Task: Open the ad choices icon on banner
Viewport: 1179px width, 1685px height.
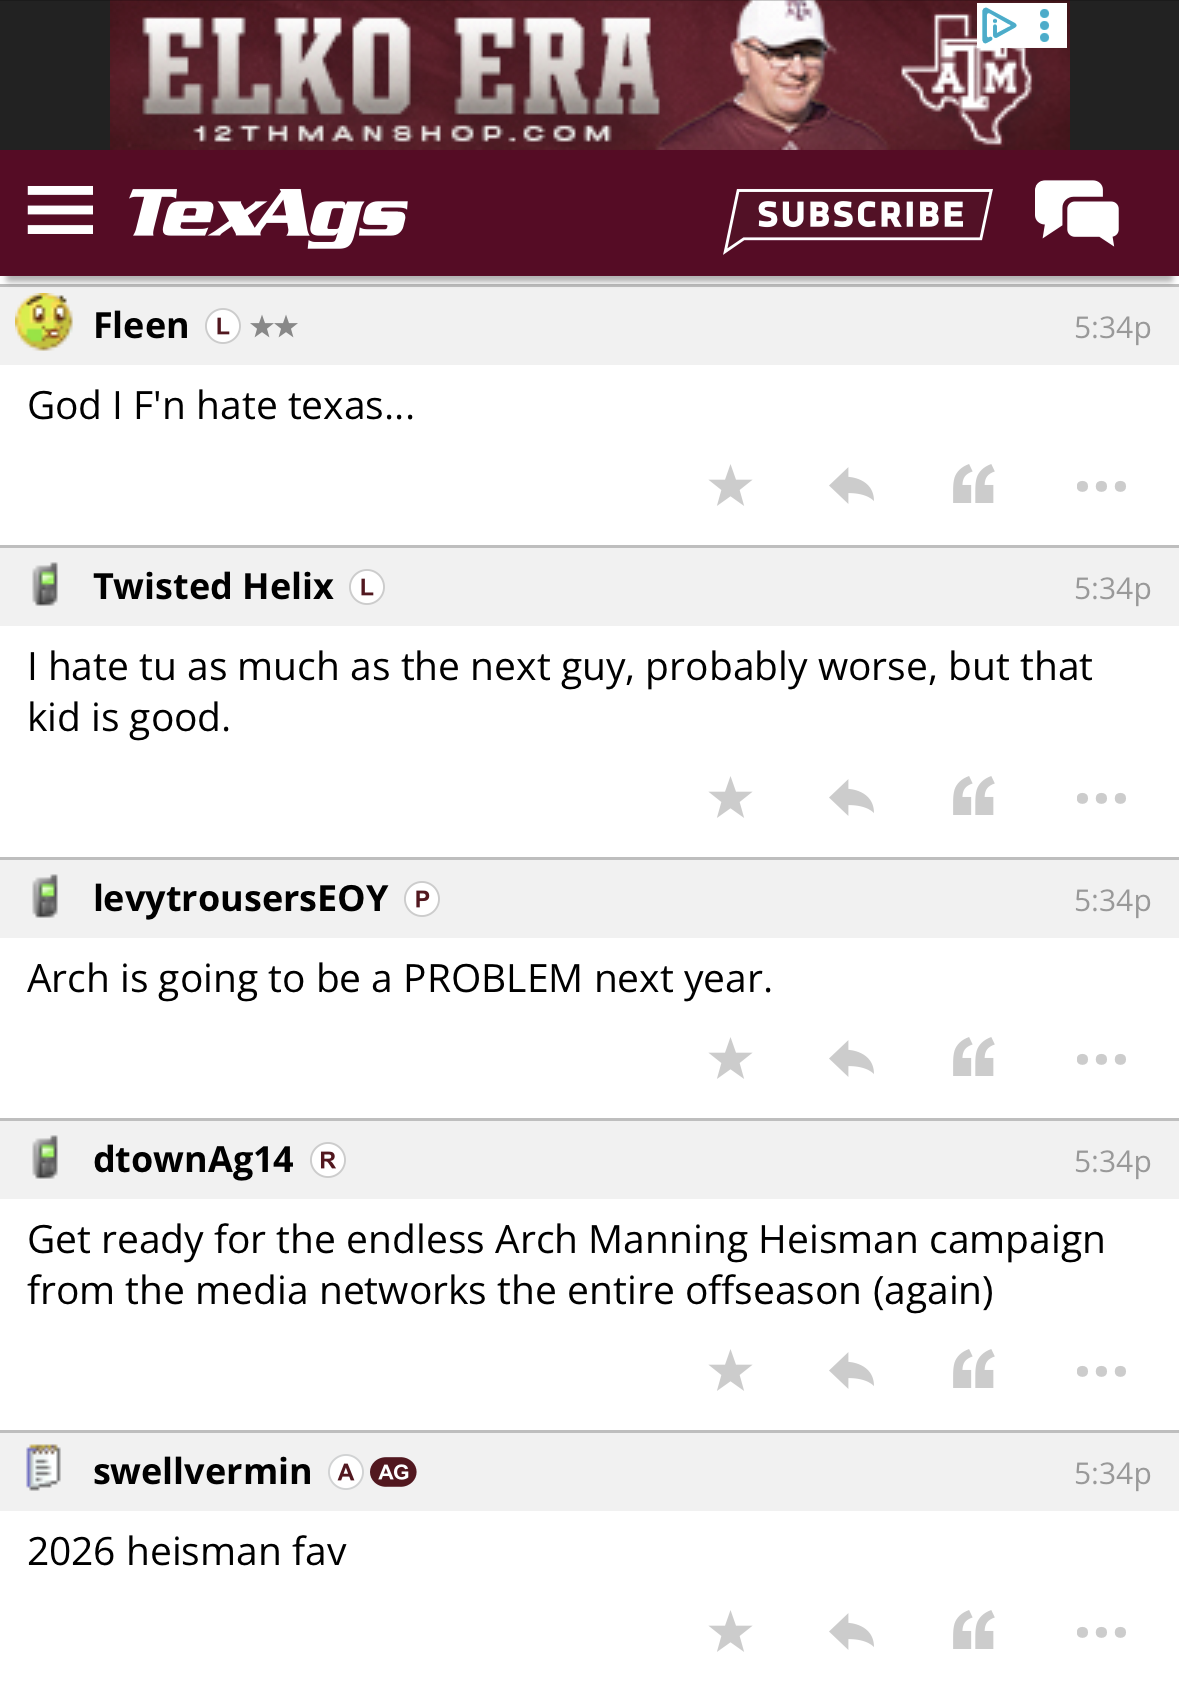Action: [x=998, y=24]
